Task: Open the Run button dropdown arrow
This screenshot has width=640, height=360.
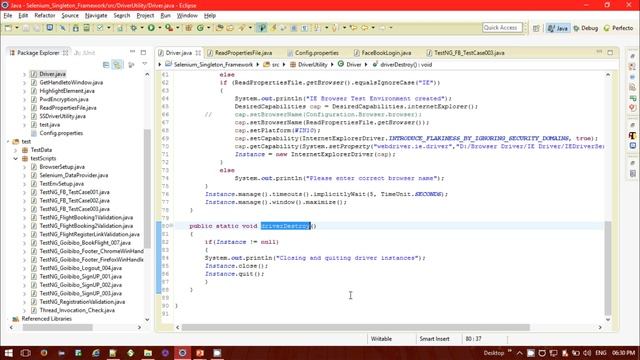Action: 160,28
